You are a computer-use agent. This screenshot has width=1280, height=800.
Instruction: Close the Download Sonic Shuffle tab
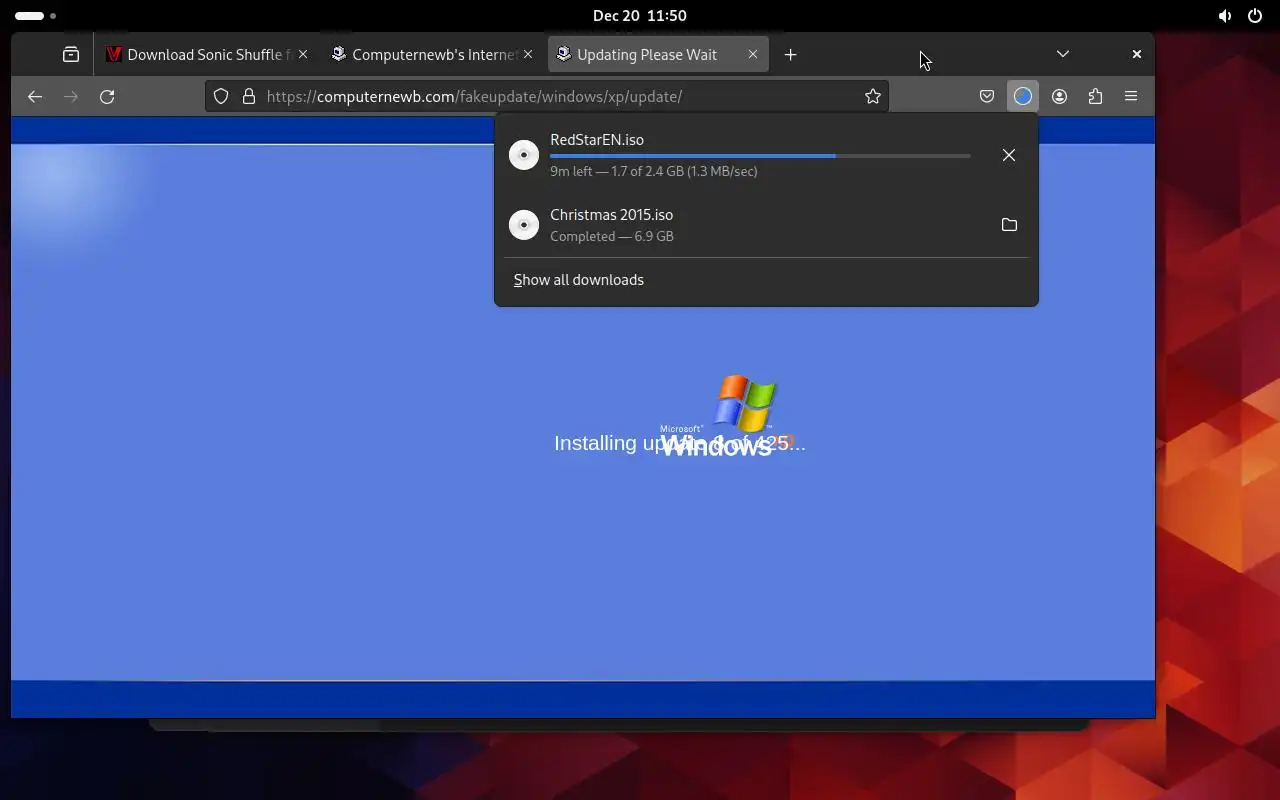click(x=303, y=55)
